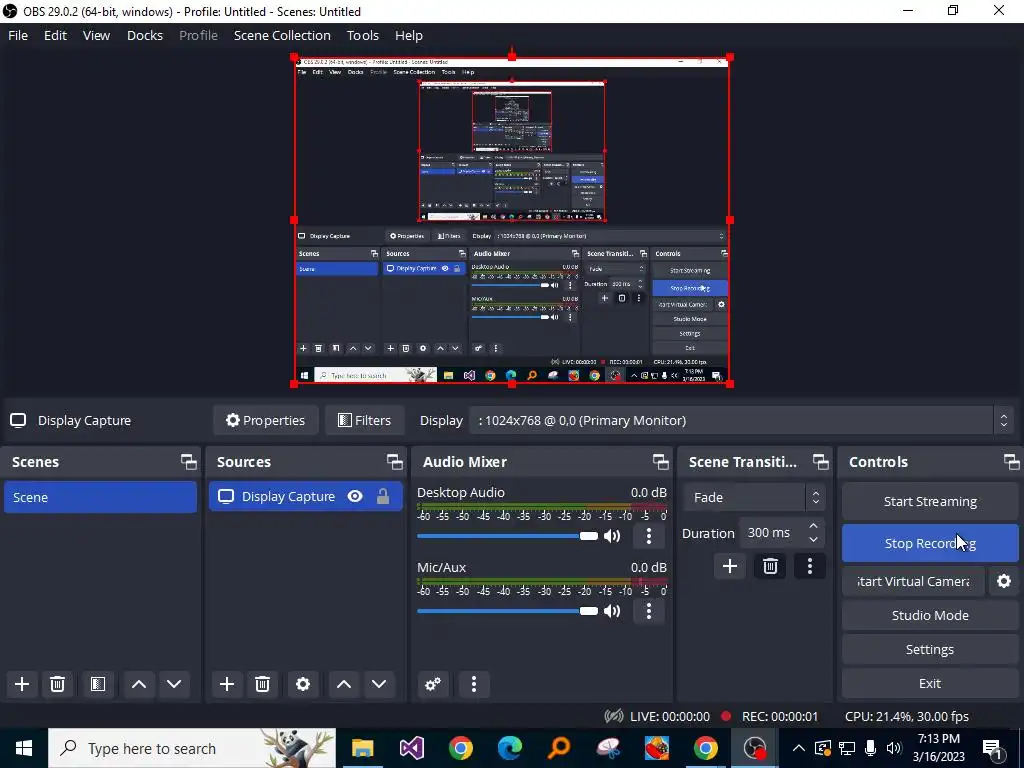Open Microsoft Edge from taskbar
This screenshot has height=768, width=1024.
coord(509,748)
